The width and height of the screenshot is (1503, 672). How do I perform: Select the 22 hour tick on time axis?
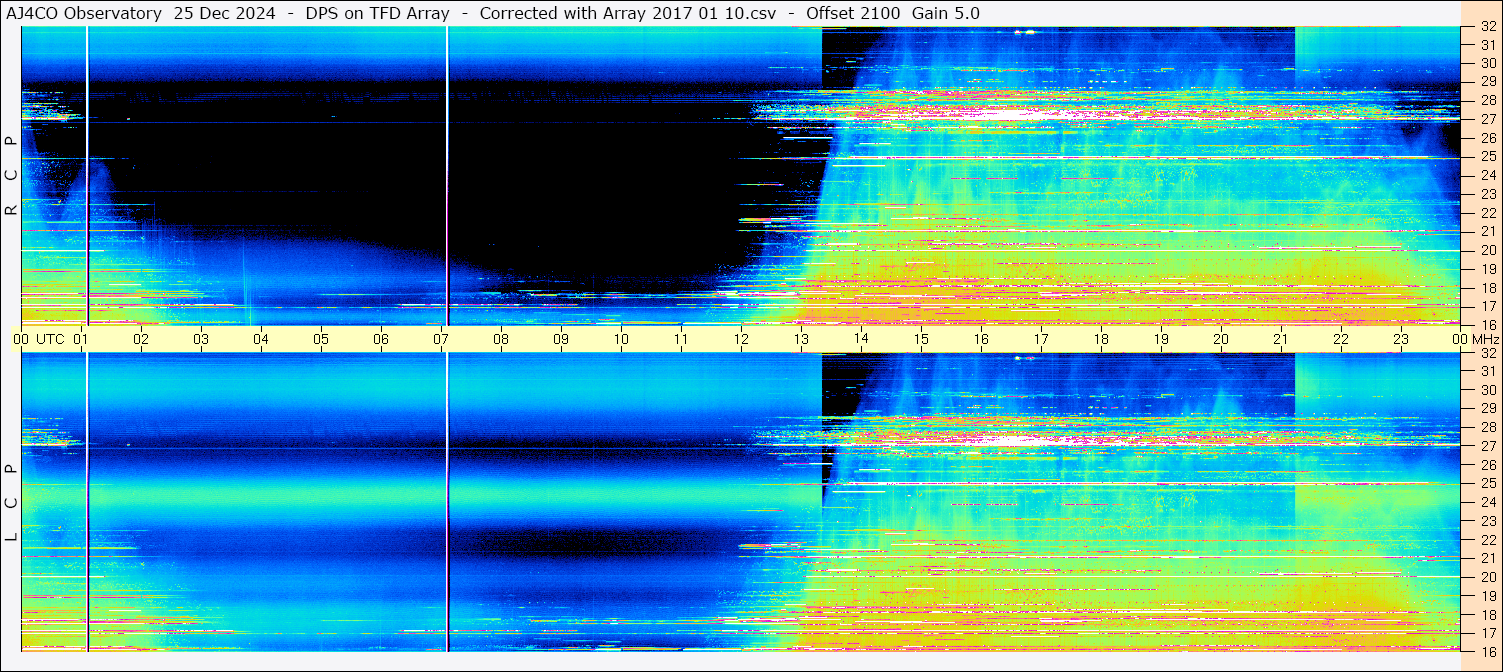click(x=1341, y=339)
